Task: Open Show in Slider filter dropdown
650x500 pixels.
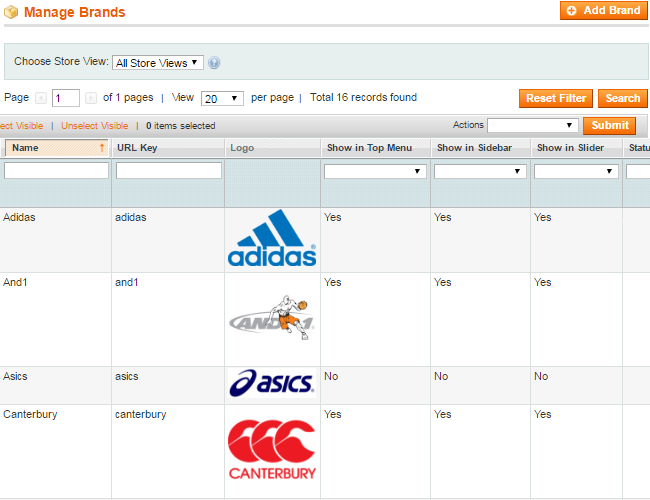Action: point(576,171)
